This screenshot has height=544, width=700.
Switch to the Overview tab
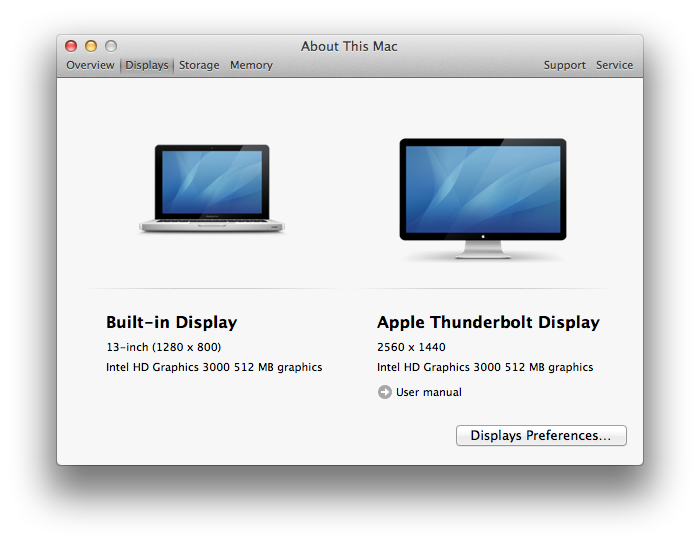90,65
